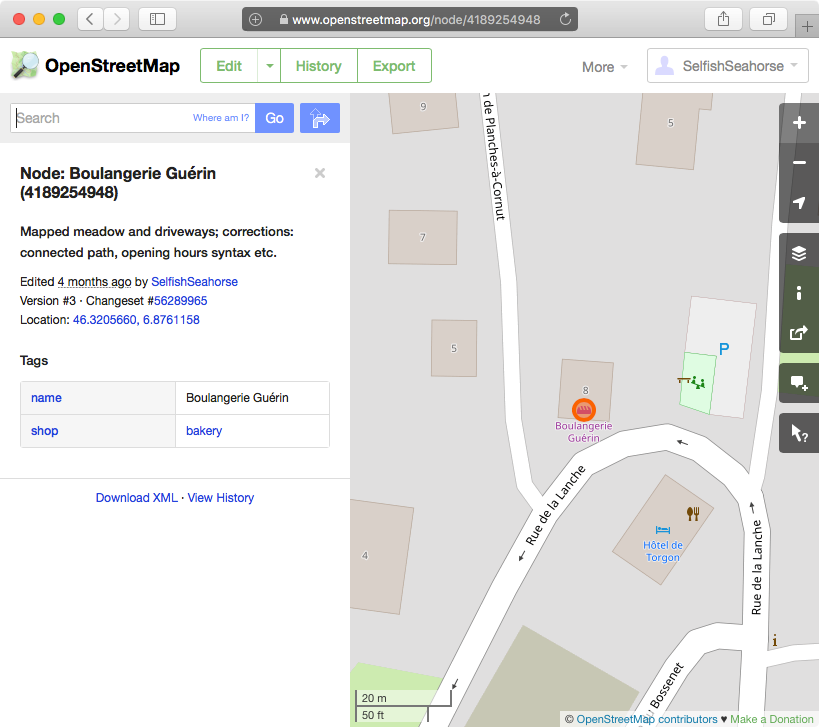
Task: Open the map key info panel
Action: pos(799,293)
